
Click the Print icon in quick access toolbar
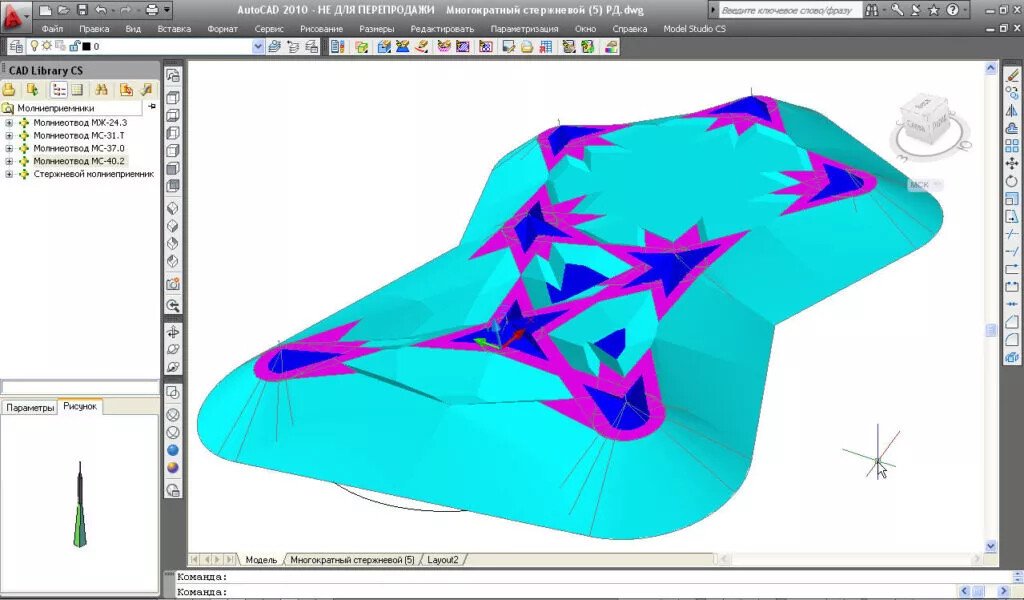pyautogui.click(x=152, y=10)
